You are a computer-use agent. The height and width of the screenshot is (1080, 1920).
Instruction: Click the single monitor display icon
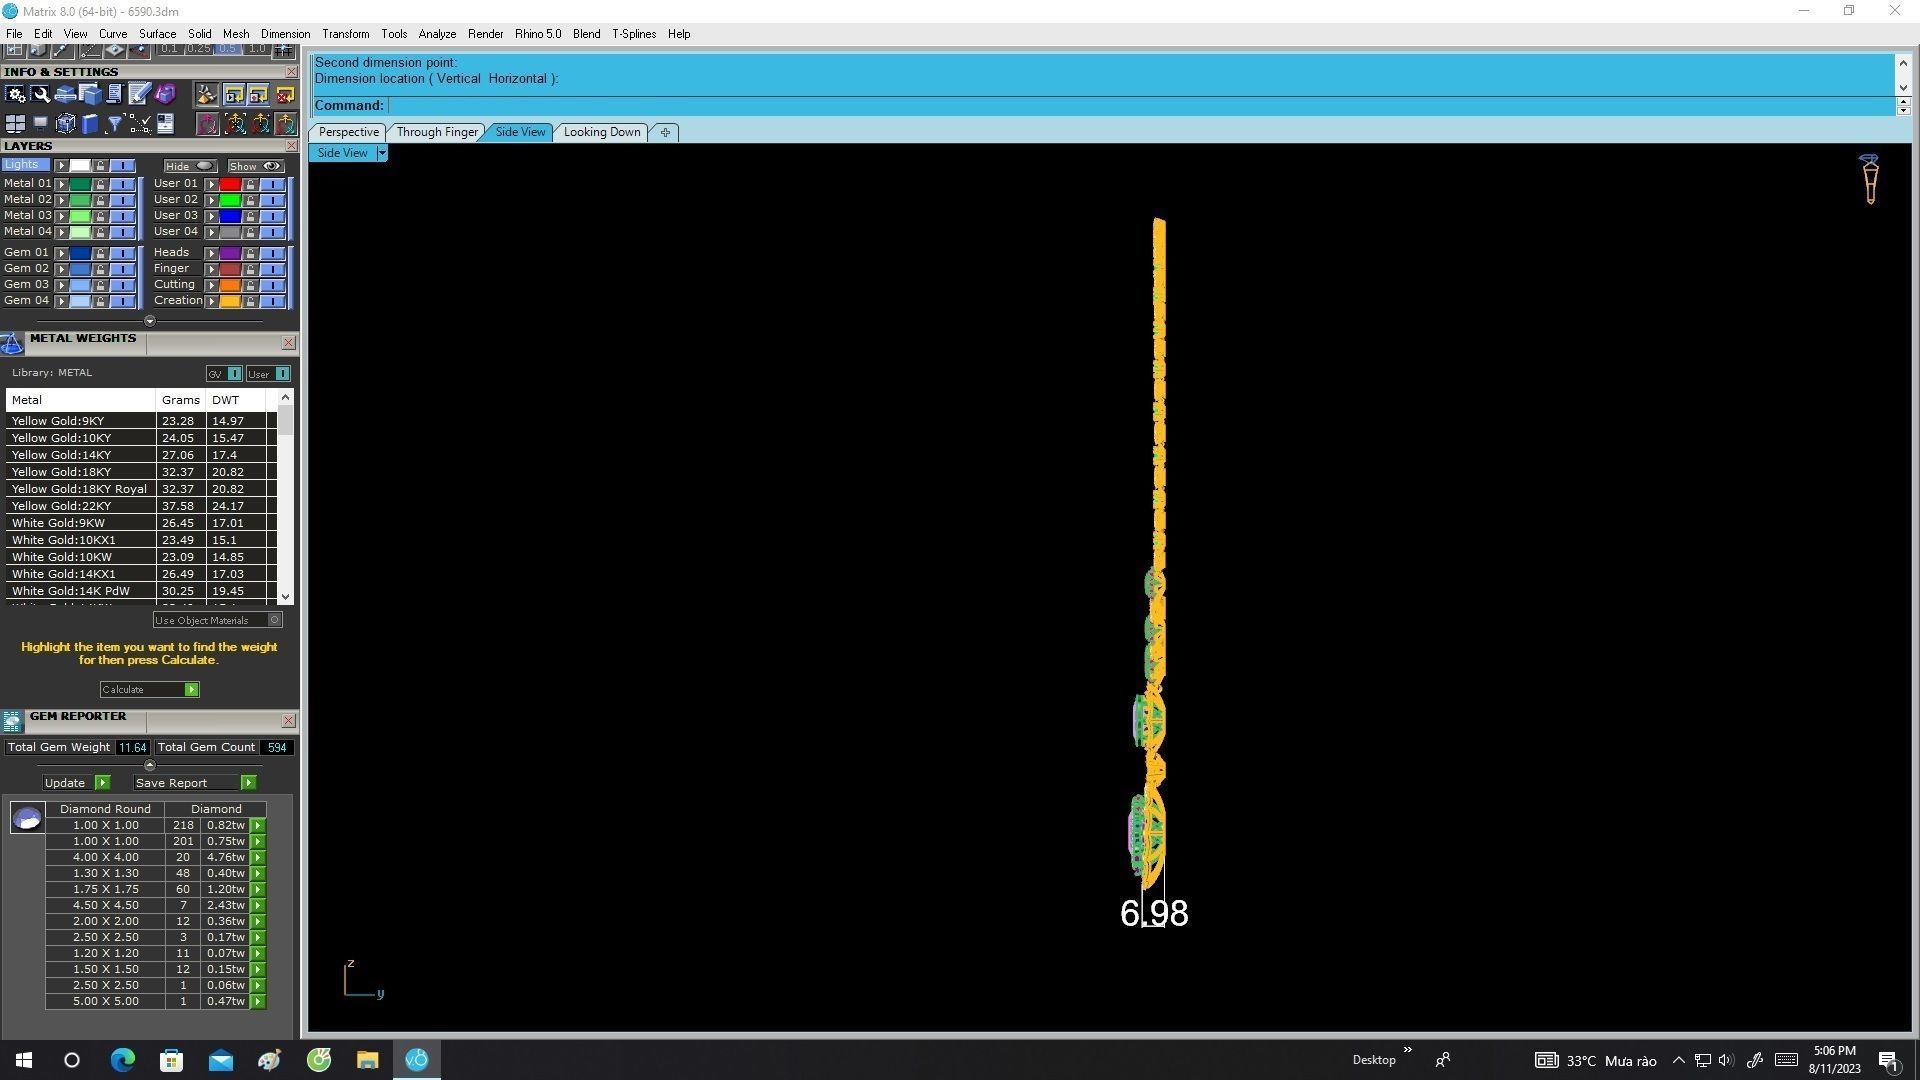pos(40,123)
